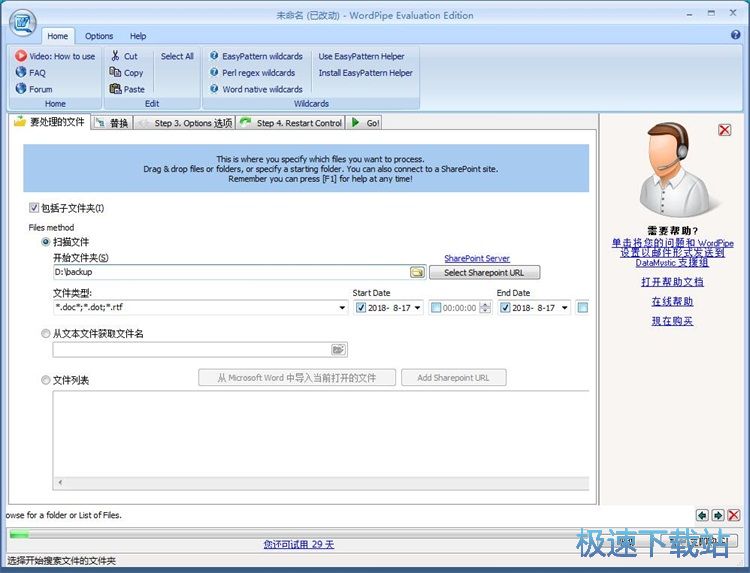This screenshot has height=573, width=750.
Task: Open the 在线帮助 link
Action: coord(673,301)
